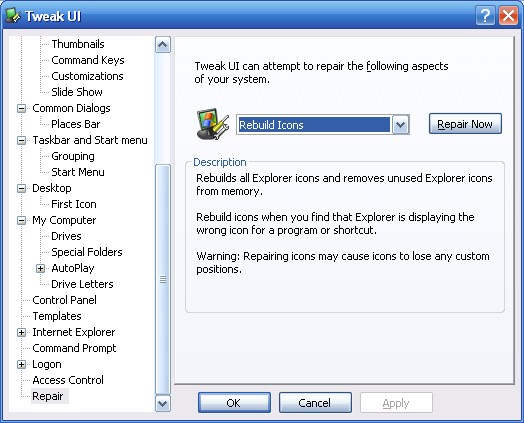This screenshot has width=524, height=423.
Task: Expand the AutoPlay tree node
Action: 40,268
